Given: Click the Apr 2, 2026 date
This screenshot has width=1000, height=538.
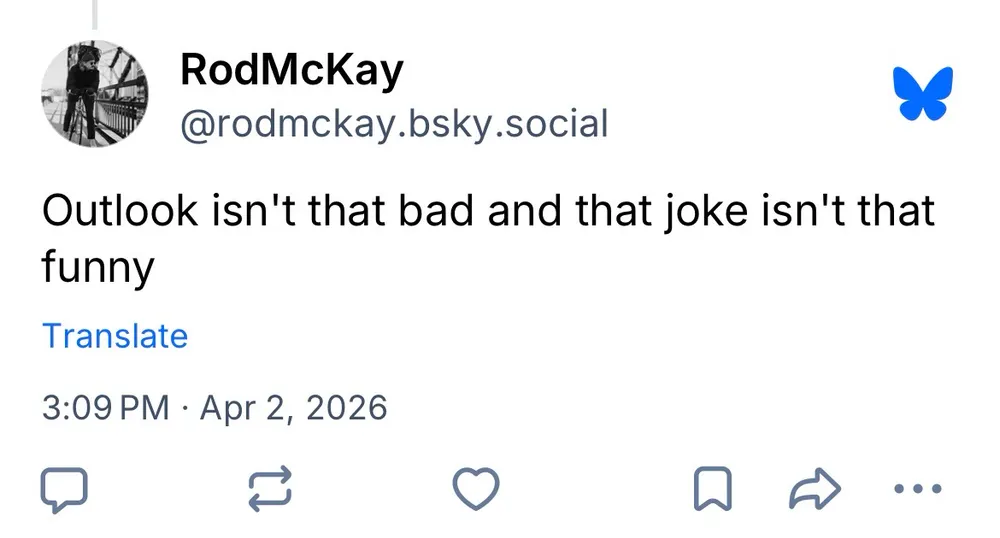Looking at the screenshot, I should point(294,408).
